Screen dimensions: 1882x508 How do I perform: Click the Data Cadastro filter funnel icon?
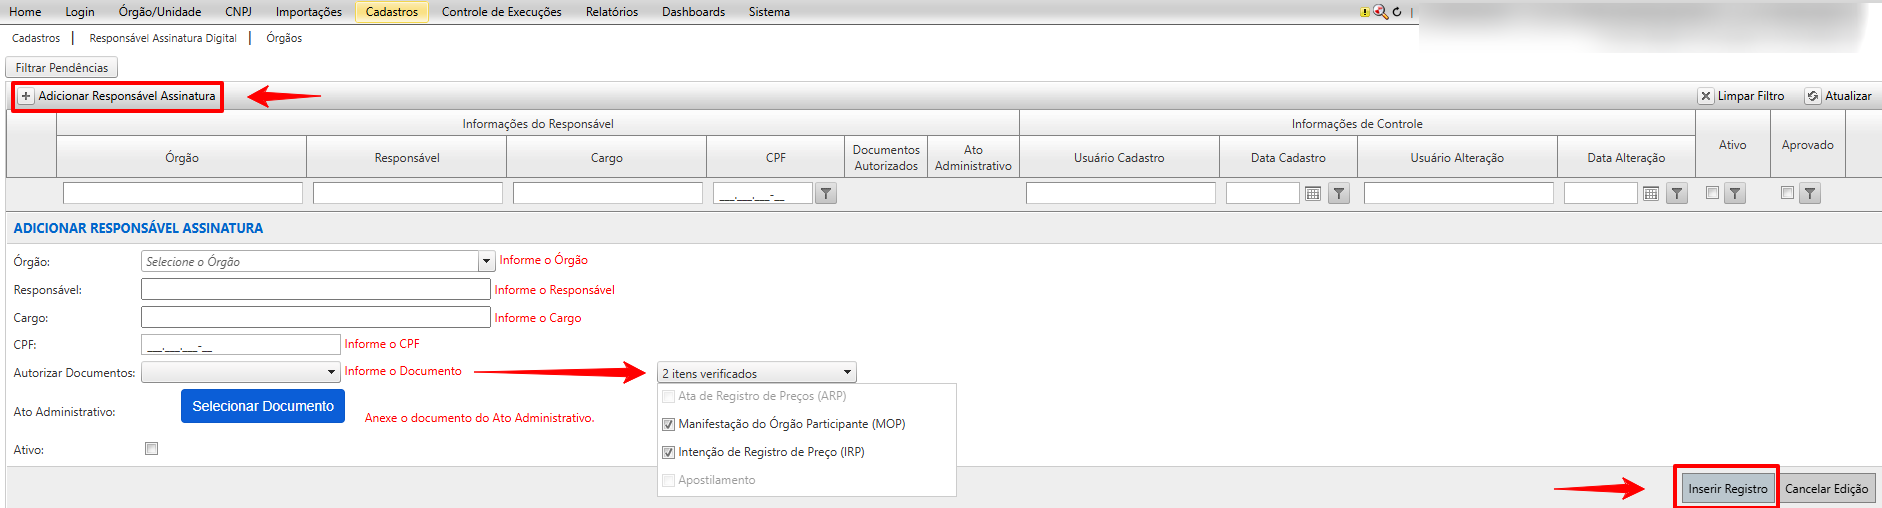pos(1339,194)
